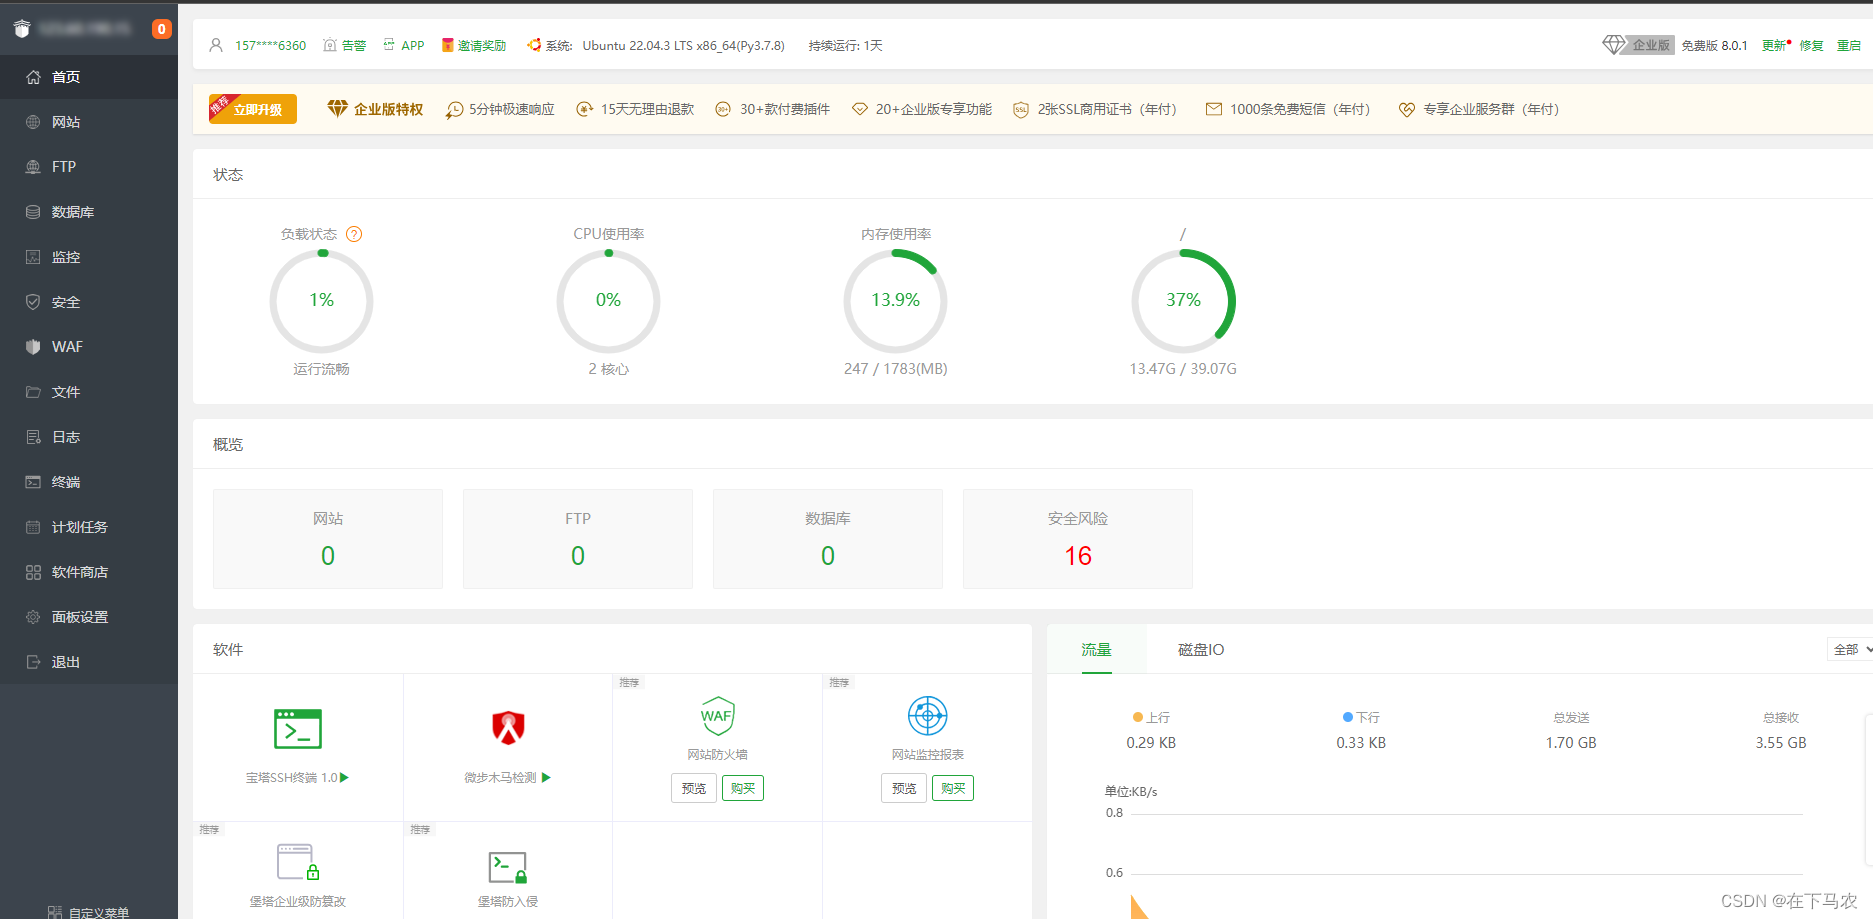Open the 面板设置 sidebar menu
The height and width of the screenshot is (919, 1873).
pyautogui.click(x=89, y=617)
